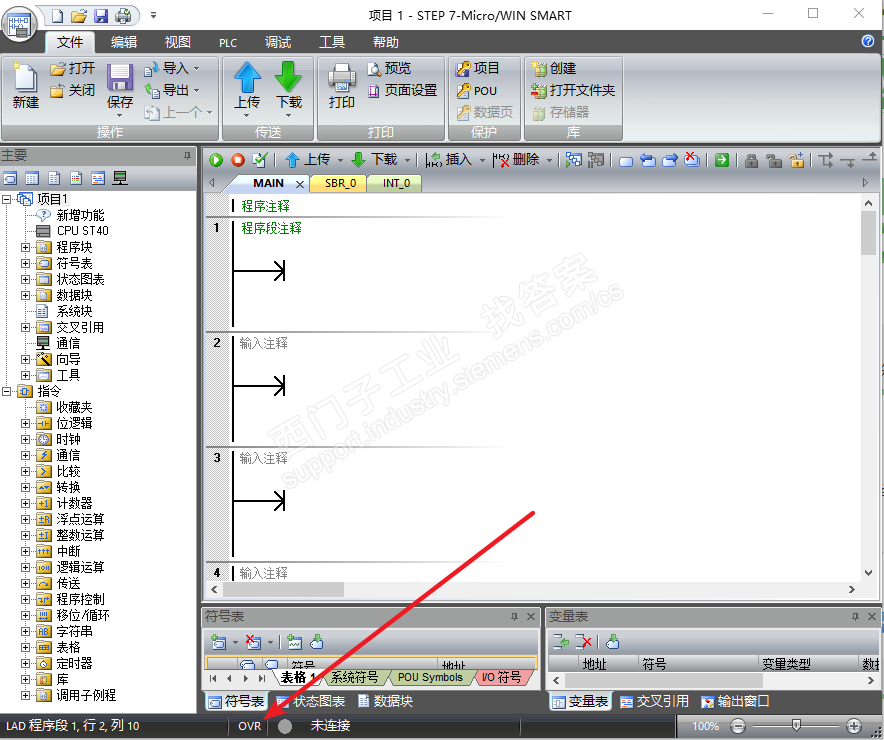
Task: Open the 编辑 ribbon tab
Action: [123, 42]
